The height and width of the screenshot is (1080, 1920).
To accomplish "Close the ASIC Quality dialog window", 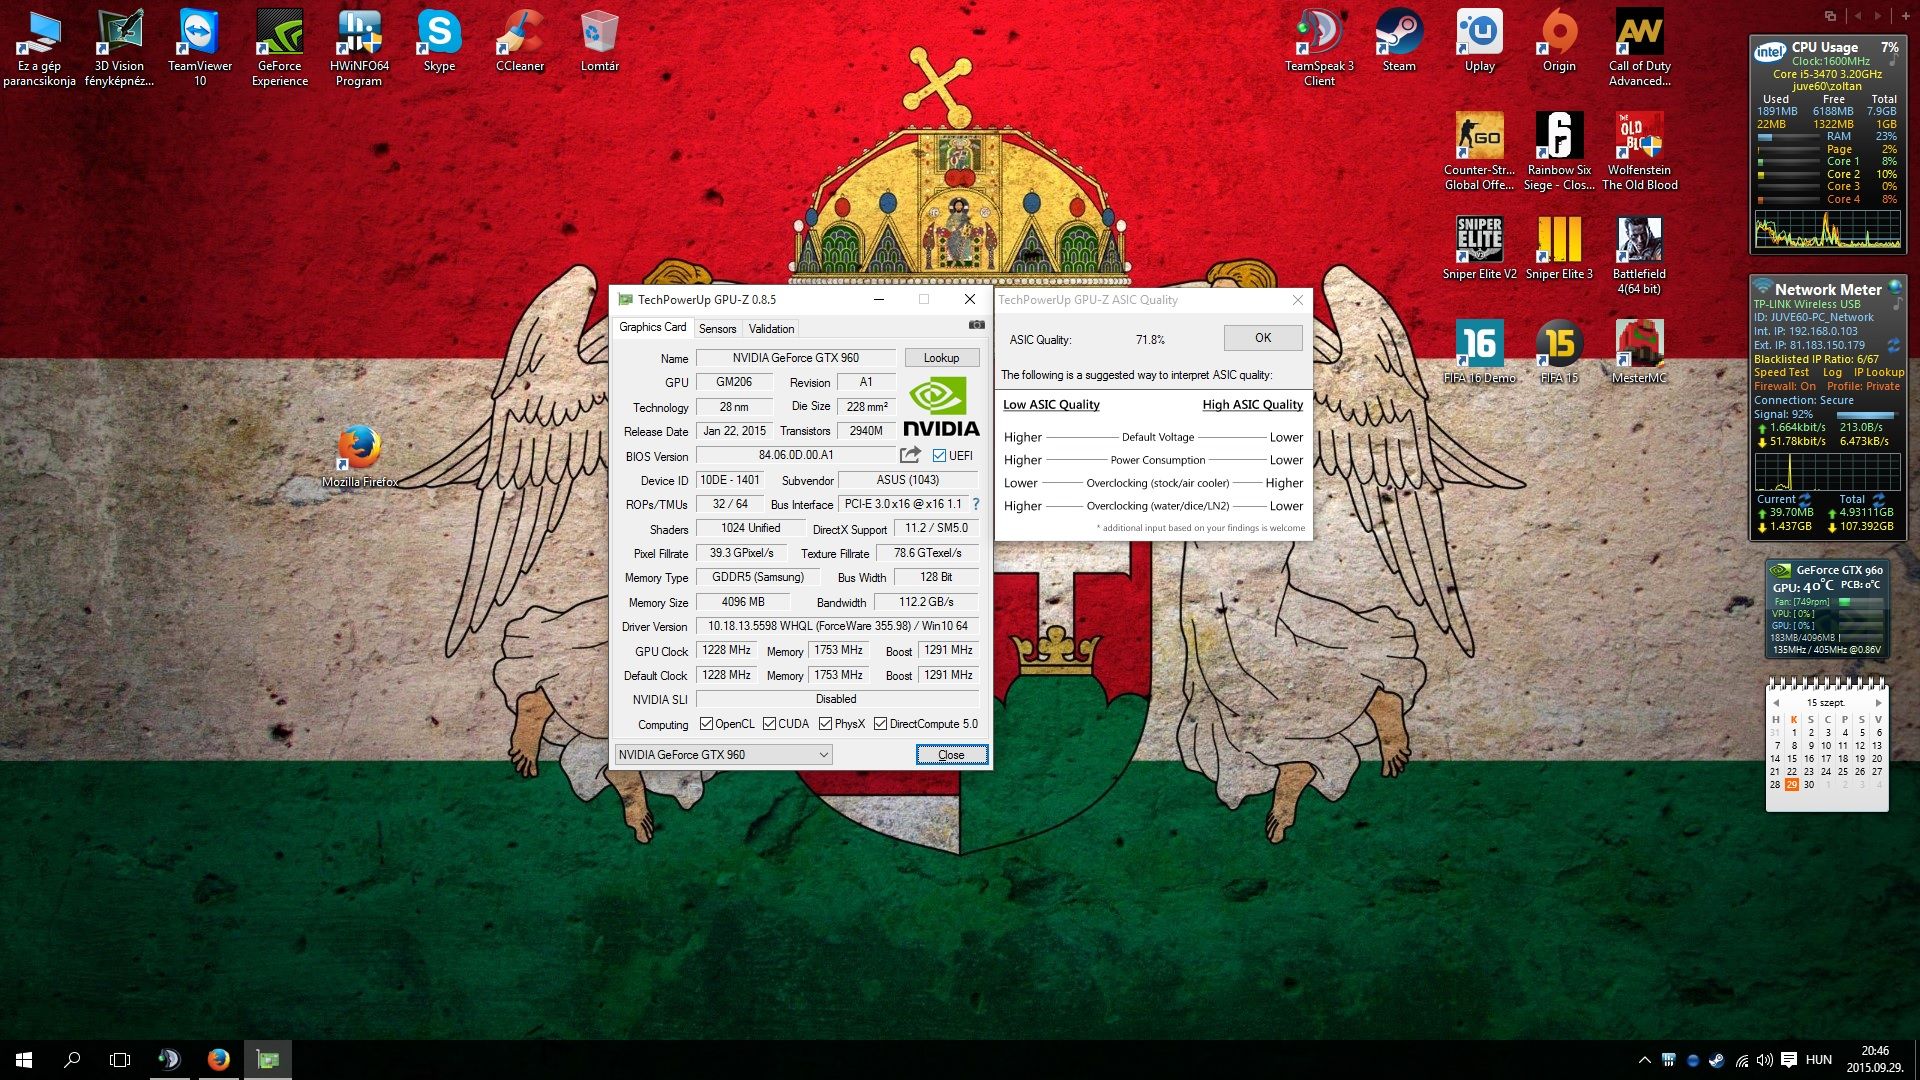I will 1297,300.
